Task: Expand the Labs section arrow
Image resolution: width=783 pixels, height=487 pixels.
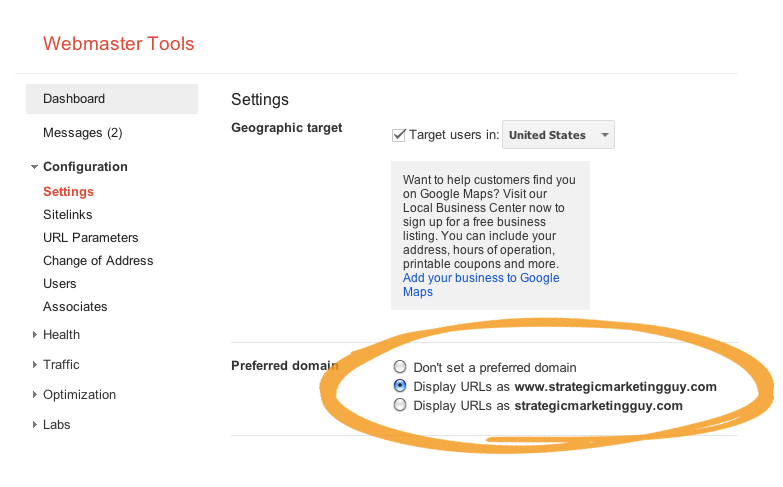Action: click(34, 425)
